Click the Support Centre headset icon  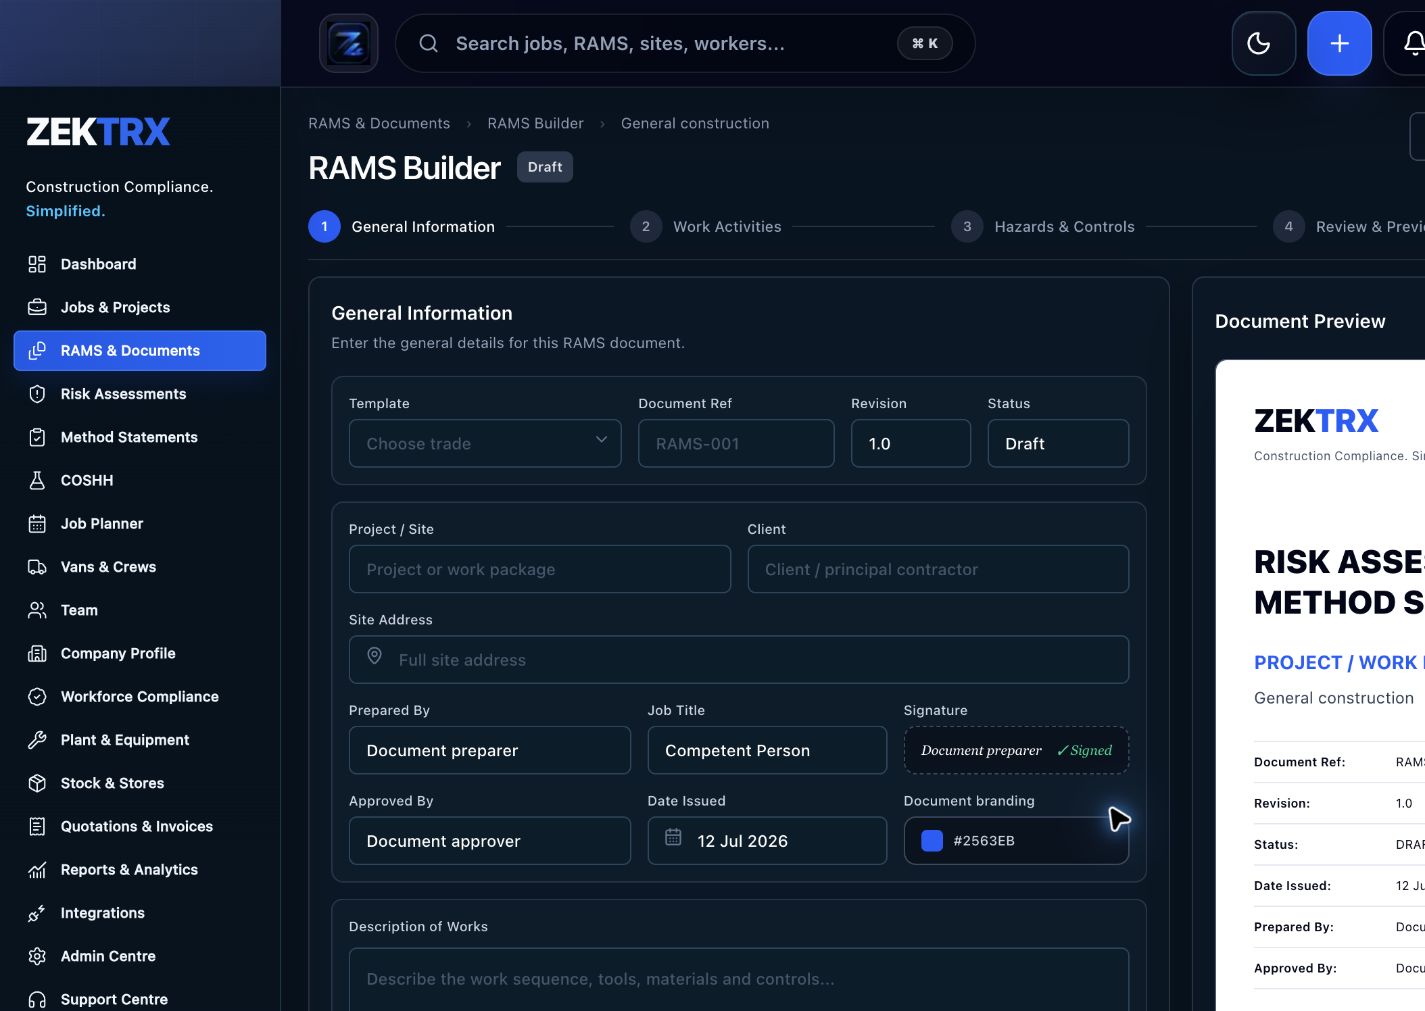click(x=37, y=999)
